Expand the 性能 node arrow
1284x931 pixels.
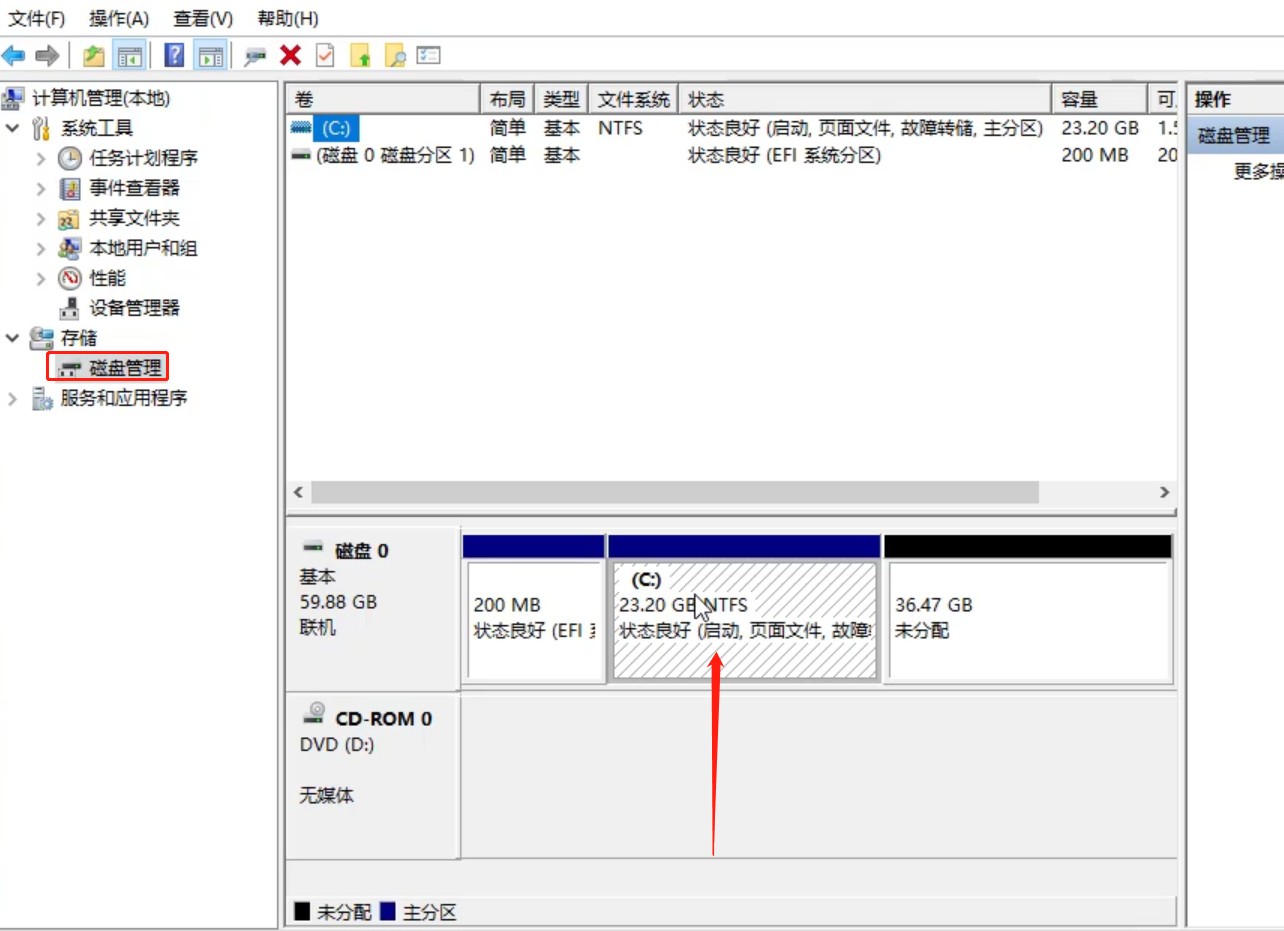click(x=41, y=278)
